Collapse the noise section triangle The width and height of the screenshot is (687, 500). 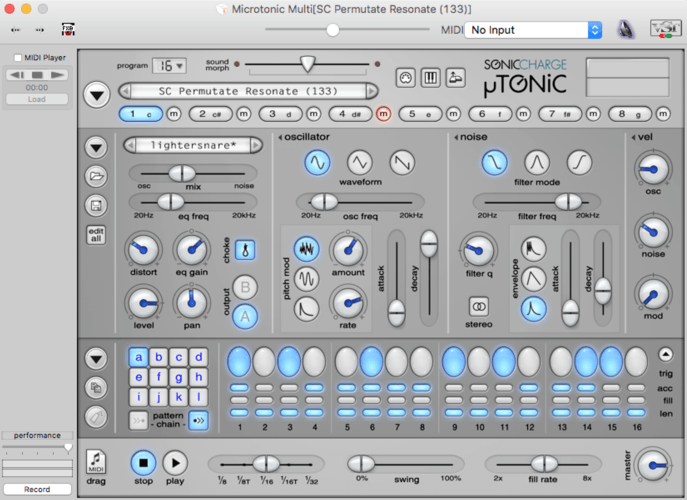click(456, 137)
